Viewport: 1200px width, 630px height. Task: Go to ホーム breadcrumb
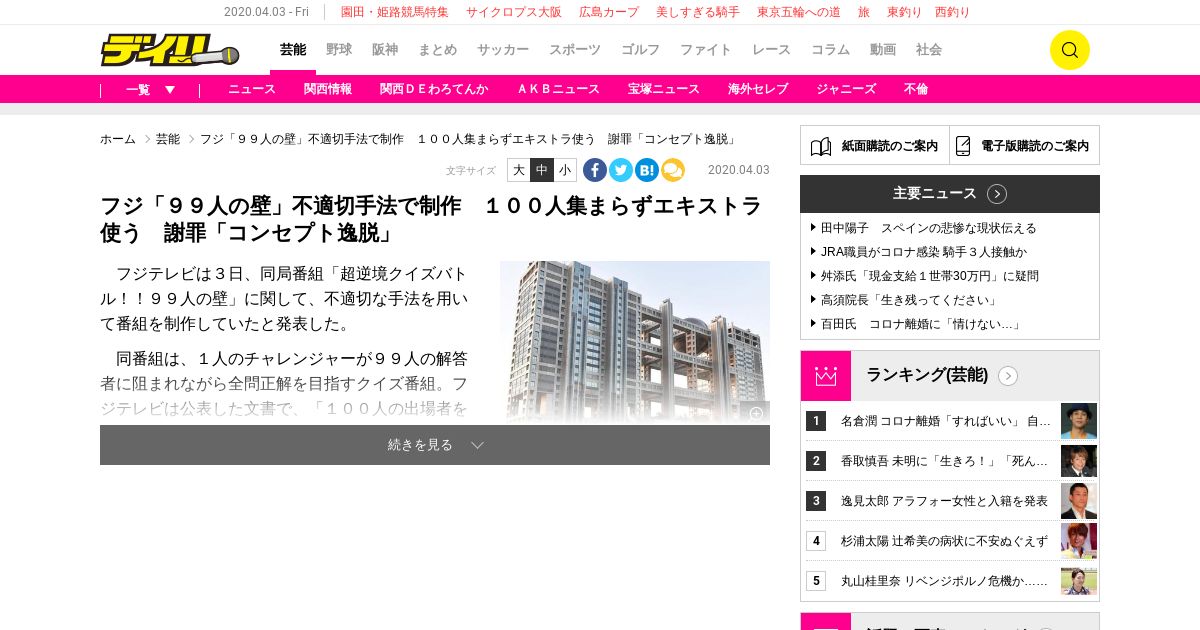point(118,139)
